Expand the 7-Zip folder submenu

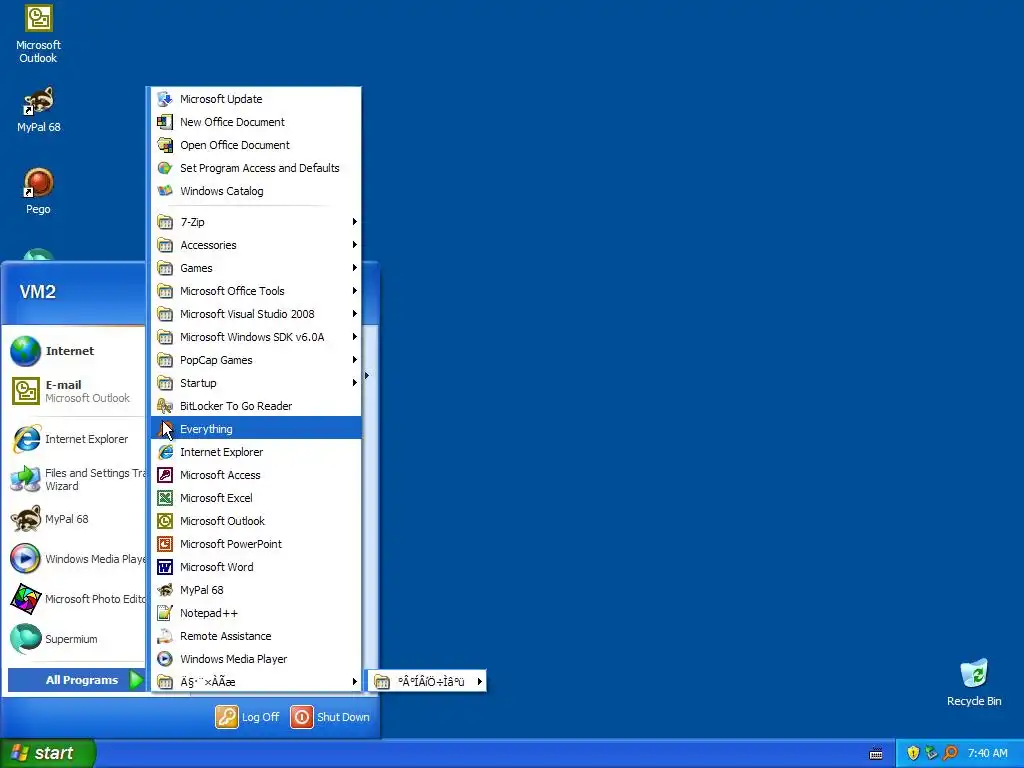[x=256, y=222]
